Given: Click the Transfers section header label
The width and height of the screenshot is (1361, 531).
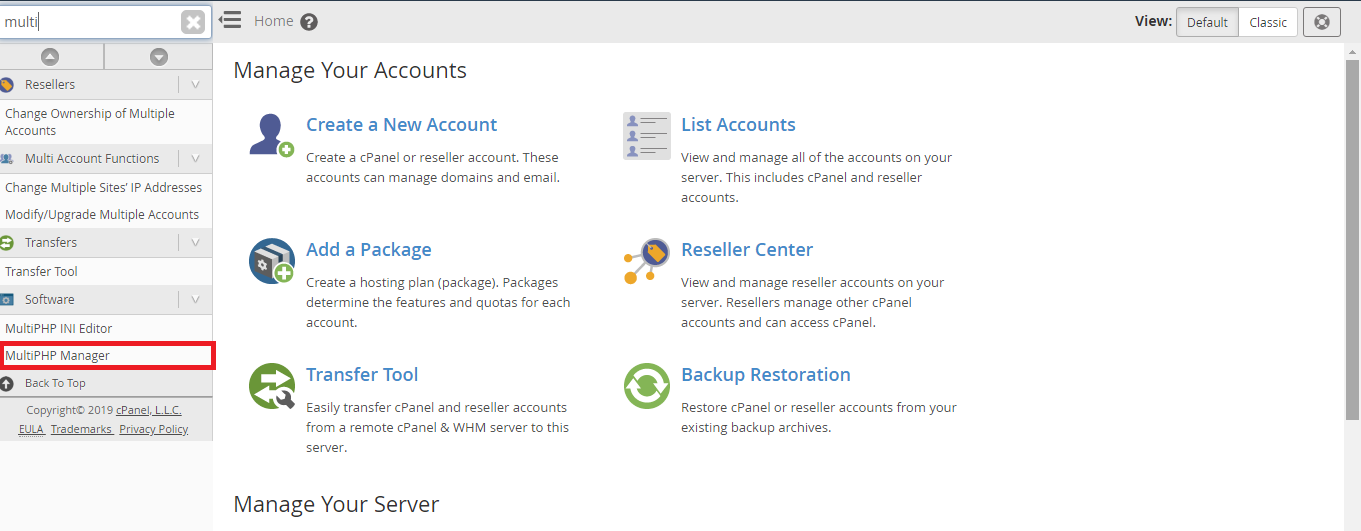Looking at the screenshot, I should click(x=51, y=243).
